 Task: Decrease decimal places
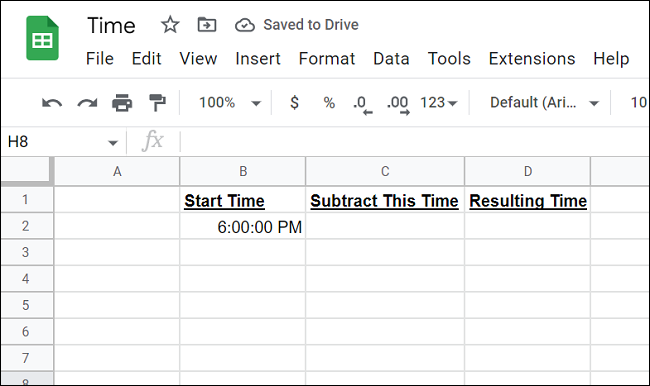pos(362,104)
